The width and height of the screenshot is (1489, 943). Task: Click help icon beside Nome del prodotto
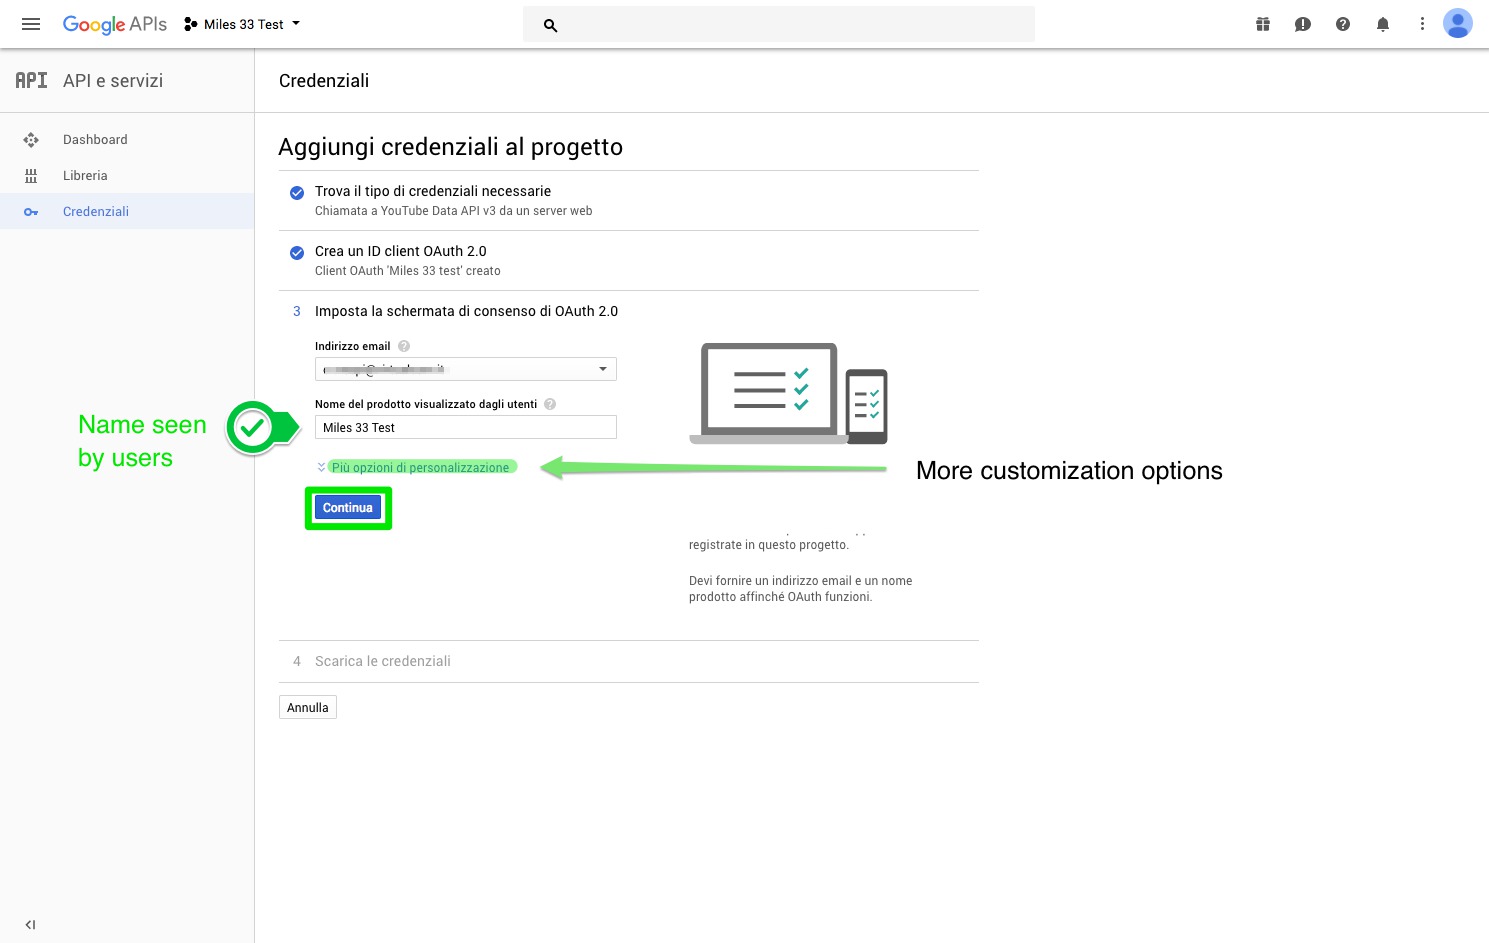550,404
